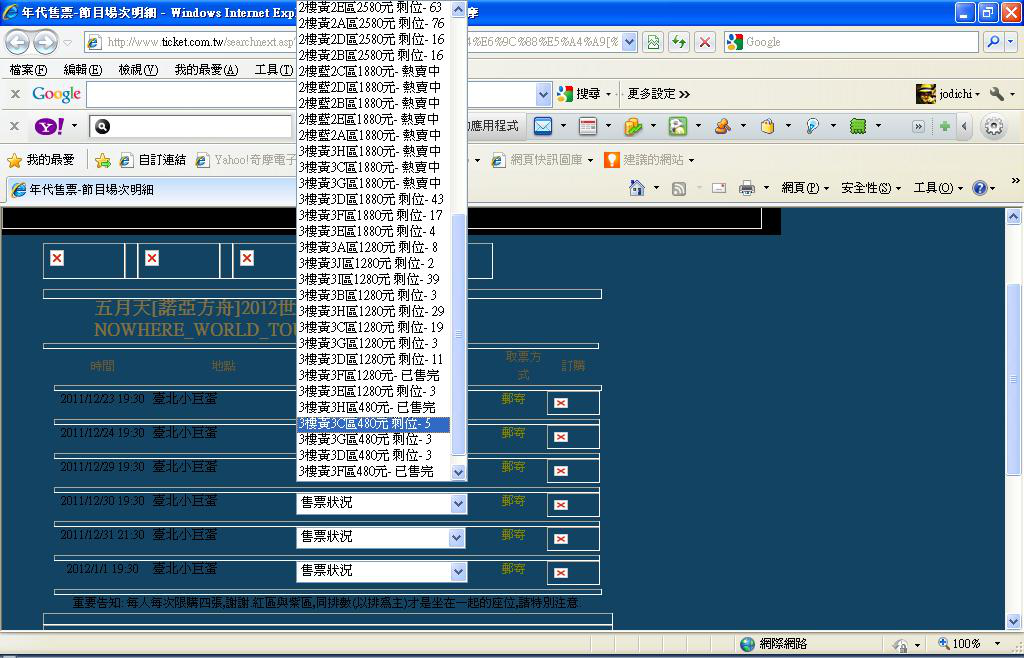Click order icon for 2012/1/1 show
This screenshot has height=658, width=1024.
[x=561, y=573]
